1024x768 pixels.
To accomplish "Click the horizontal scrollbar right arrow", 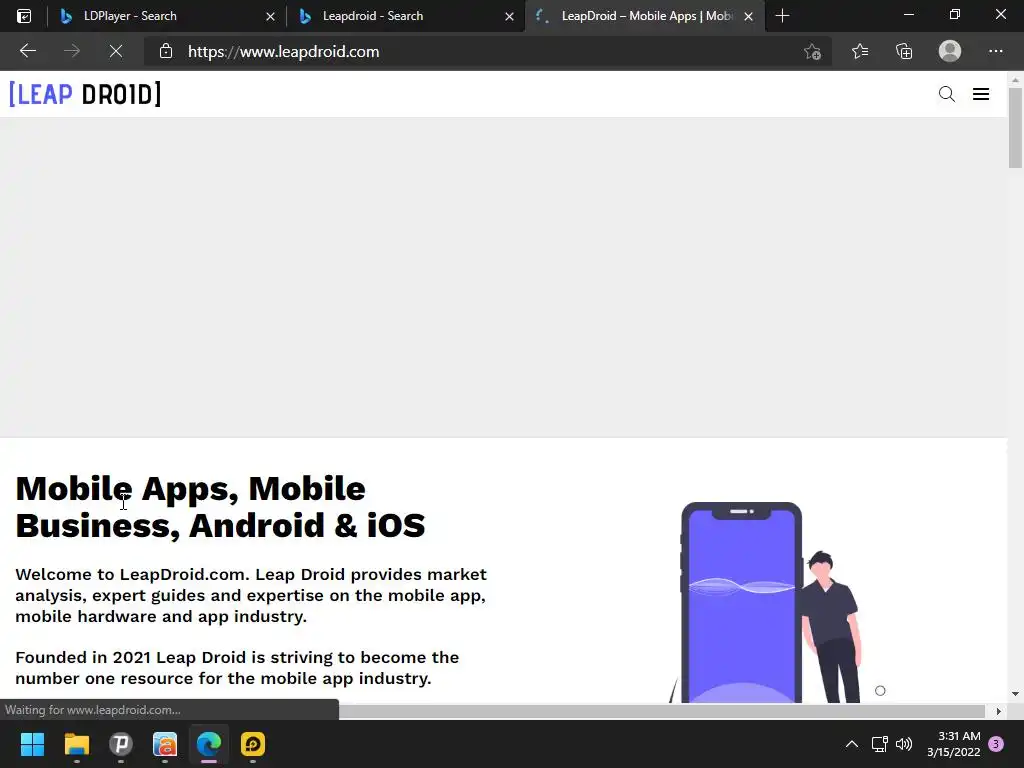I will click(998, 711).
